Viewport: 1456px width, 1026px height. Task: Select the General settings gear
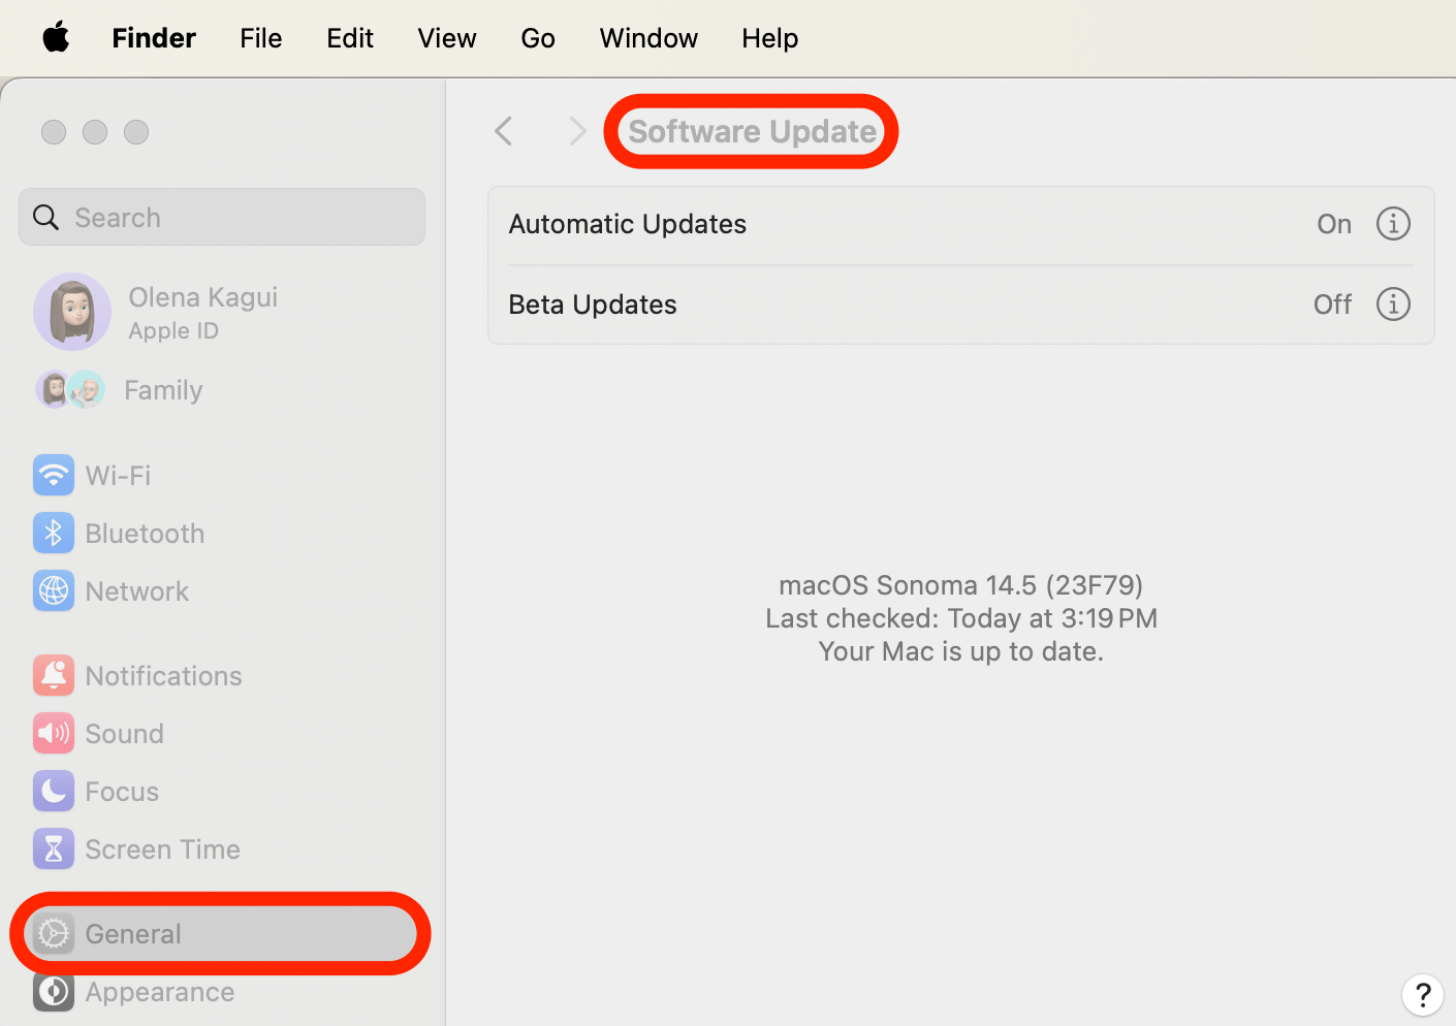pos(53,933)
